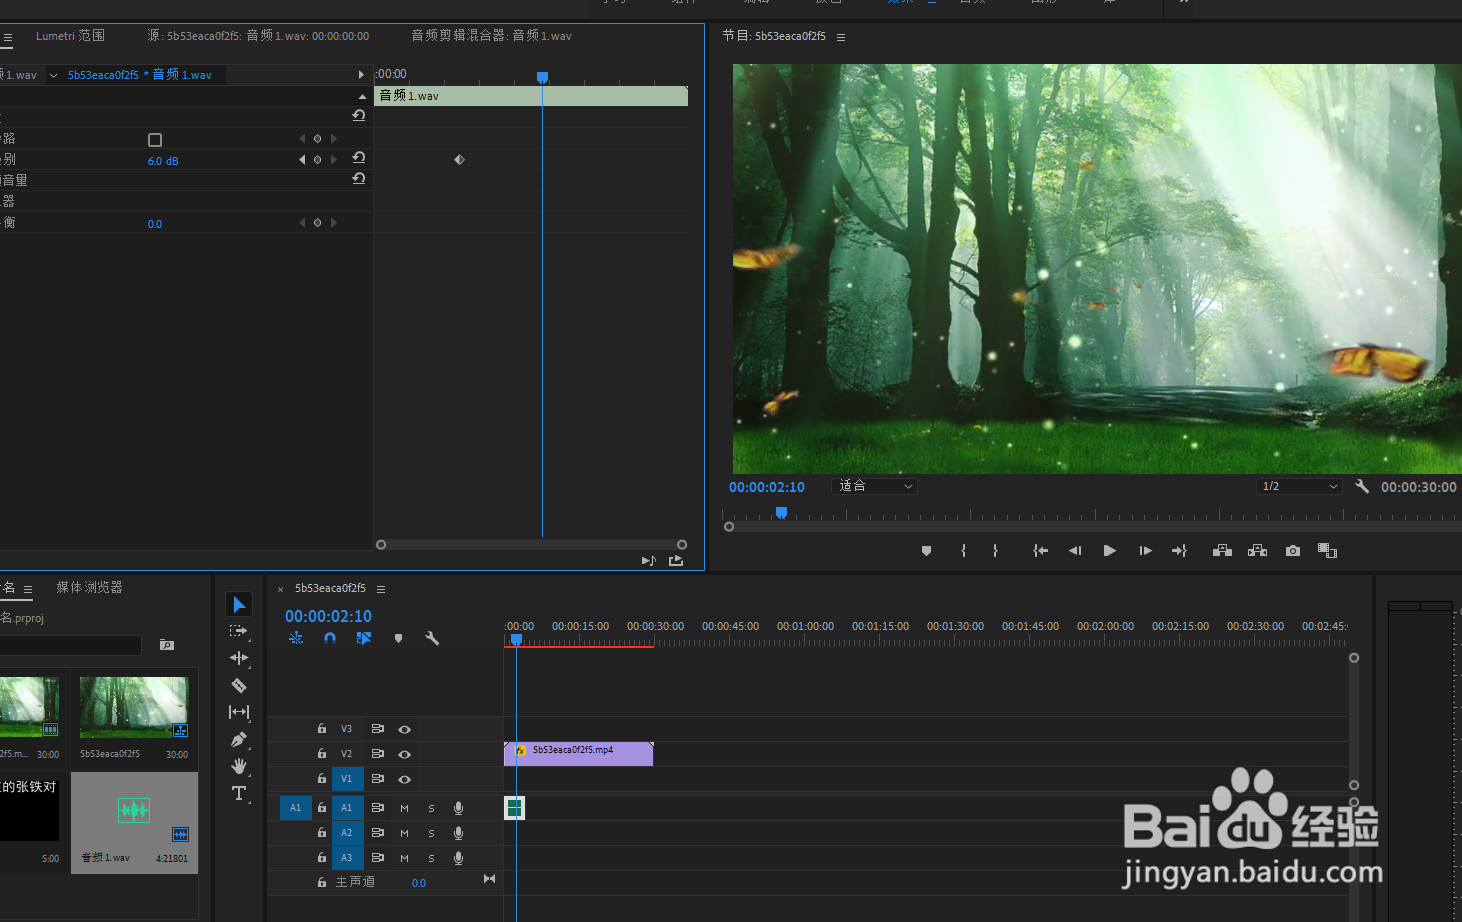Select the Ripple Edit tool
This screenshot has width=1462, height=922.
239,658
